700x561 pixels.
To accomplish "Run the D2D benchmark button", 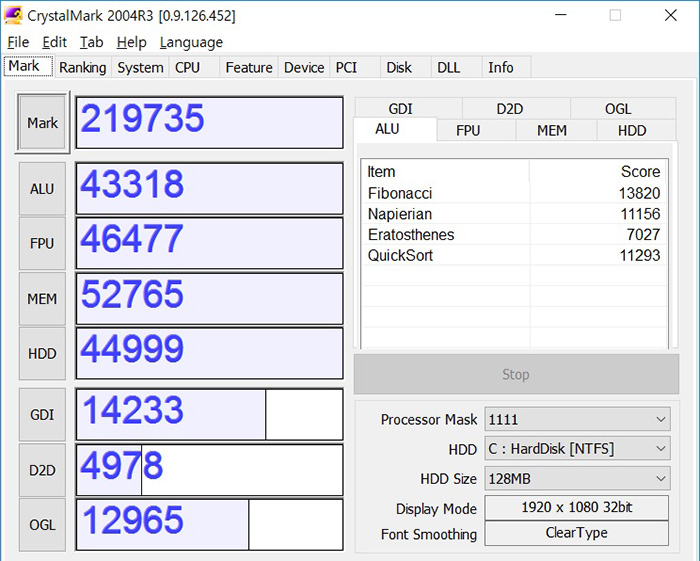I will 42,470.
